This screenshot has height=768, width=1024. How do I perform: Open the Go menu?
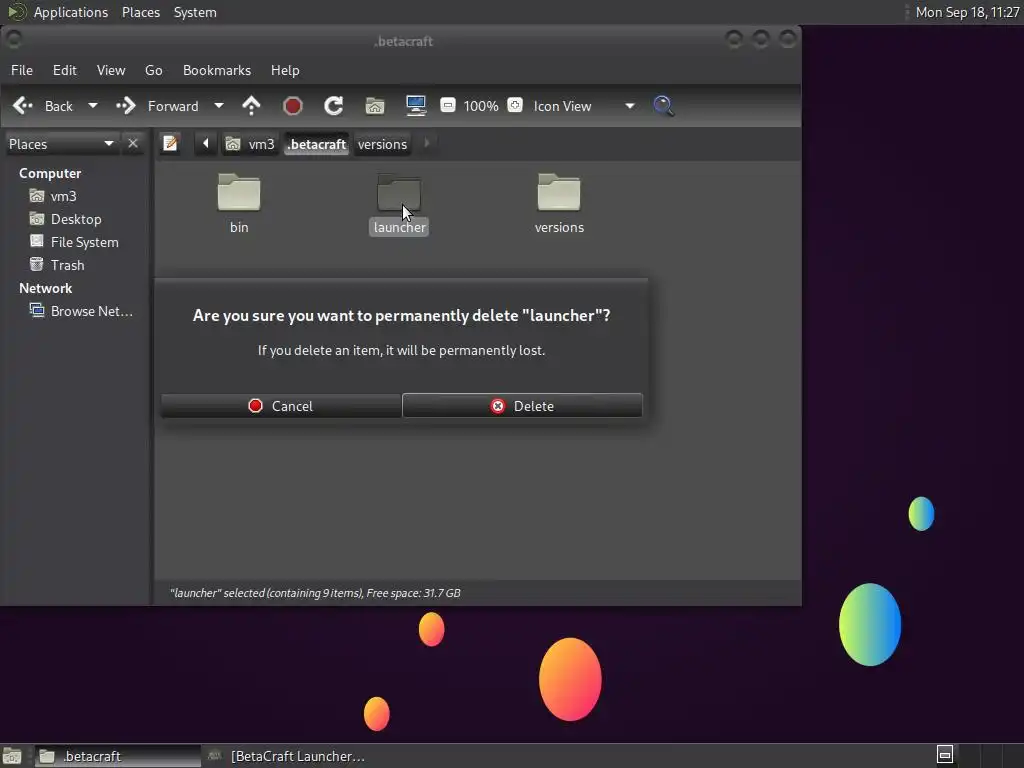(153, 70)
